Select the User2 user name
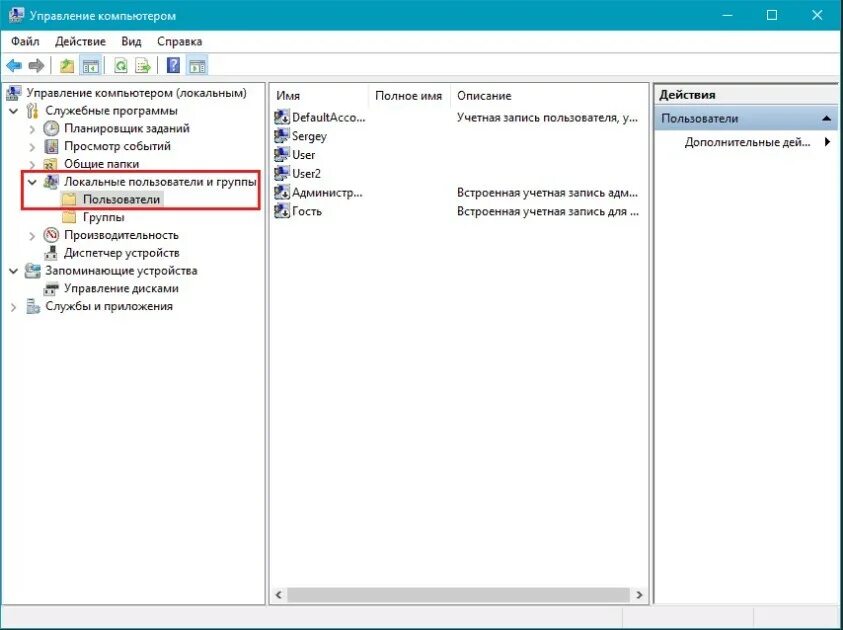The height and width of the screenshot is (630, 843). point(306,173)
